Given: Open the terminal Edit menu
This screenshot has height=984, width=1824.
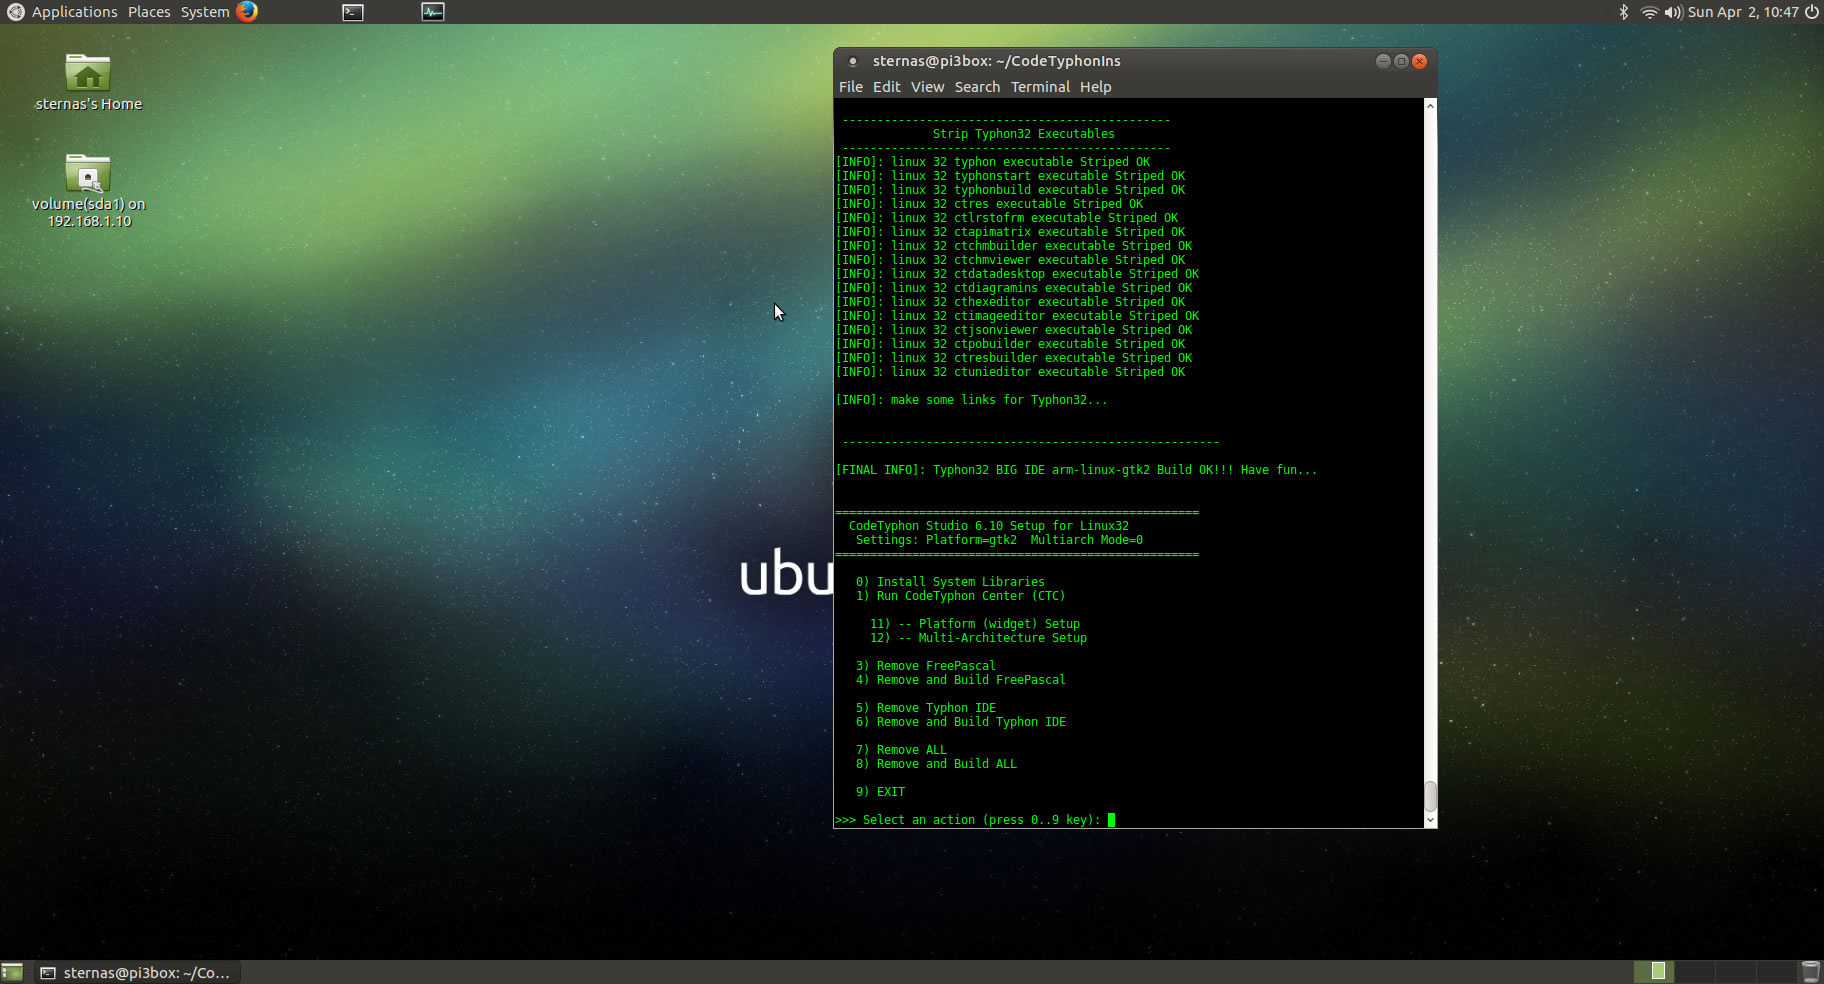Looking at the screenshot, I should click(886, 87).
